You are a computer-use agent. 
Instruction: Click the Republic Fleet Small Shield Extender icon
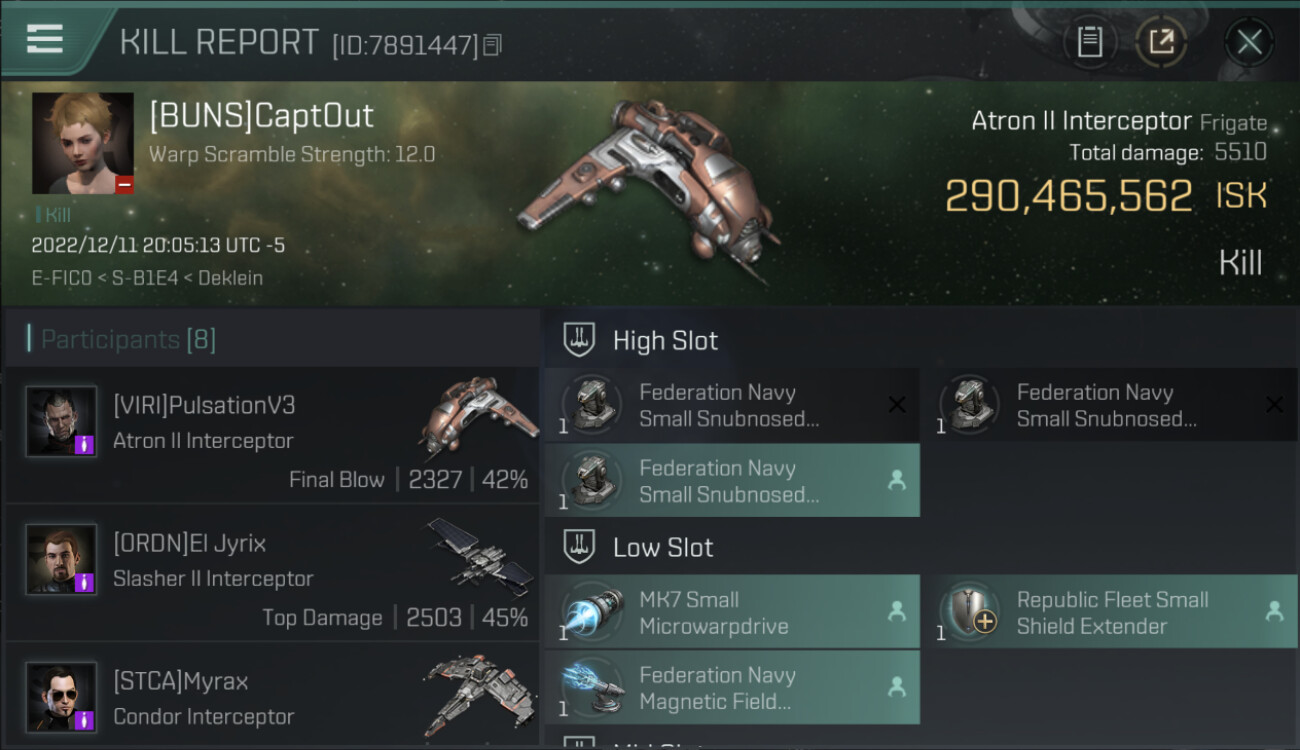[x=969, y=612]
